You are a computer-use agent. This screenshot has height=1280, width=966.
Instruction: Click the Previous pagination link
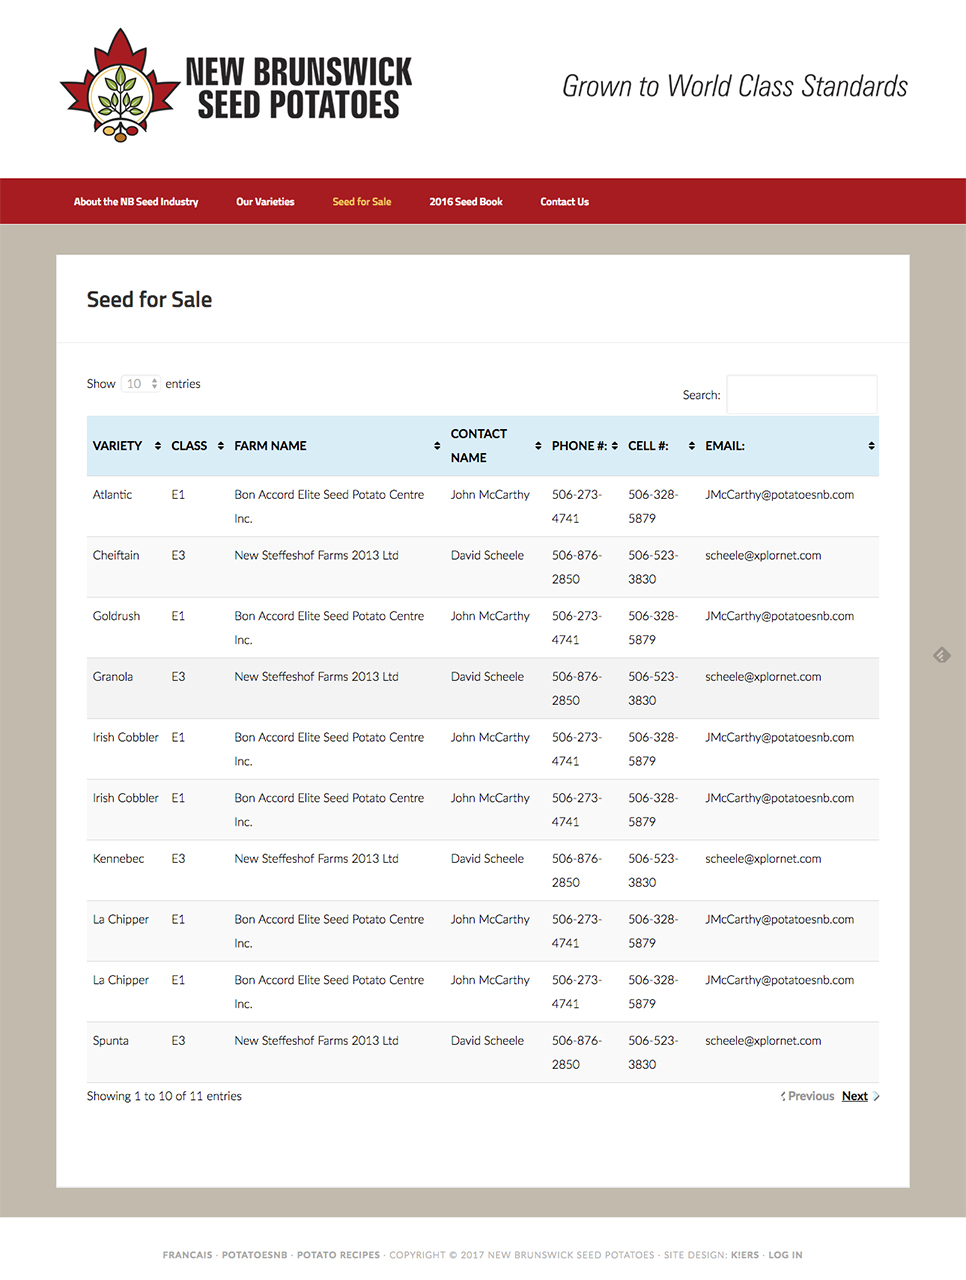(811, 1096)
